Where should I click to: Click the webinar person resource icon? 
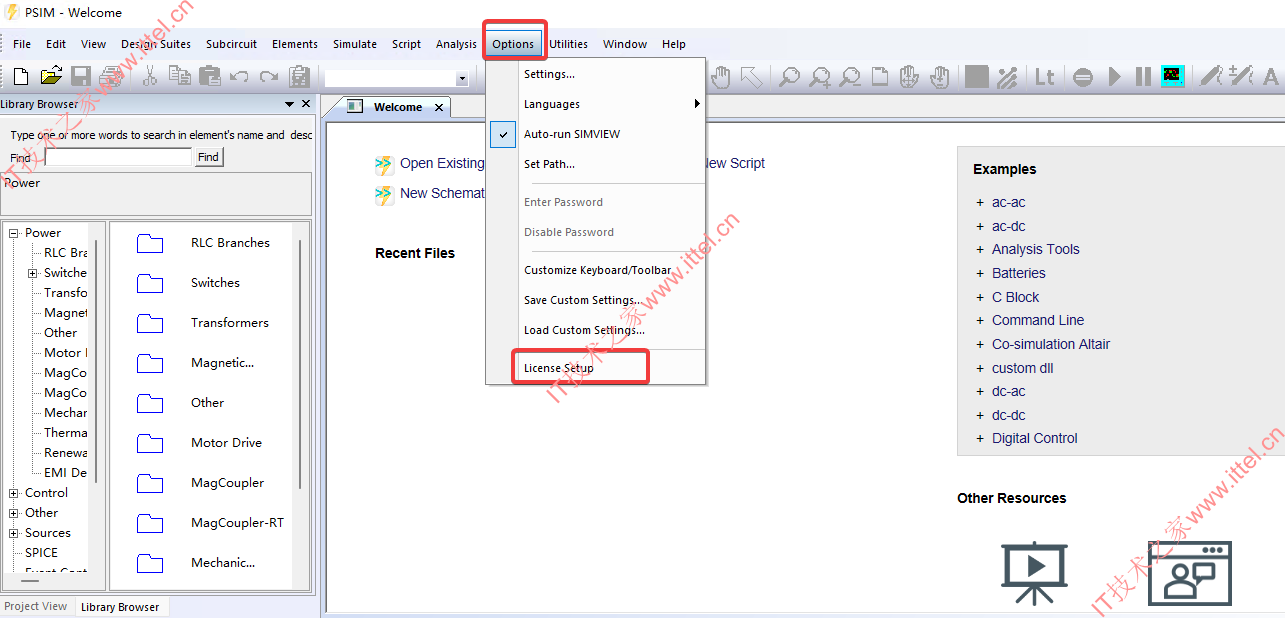coord(1189,574)
